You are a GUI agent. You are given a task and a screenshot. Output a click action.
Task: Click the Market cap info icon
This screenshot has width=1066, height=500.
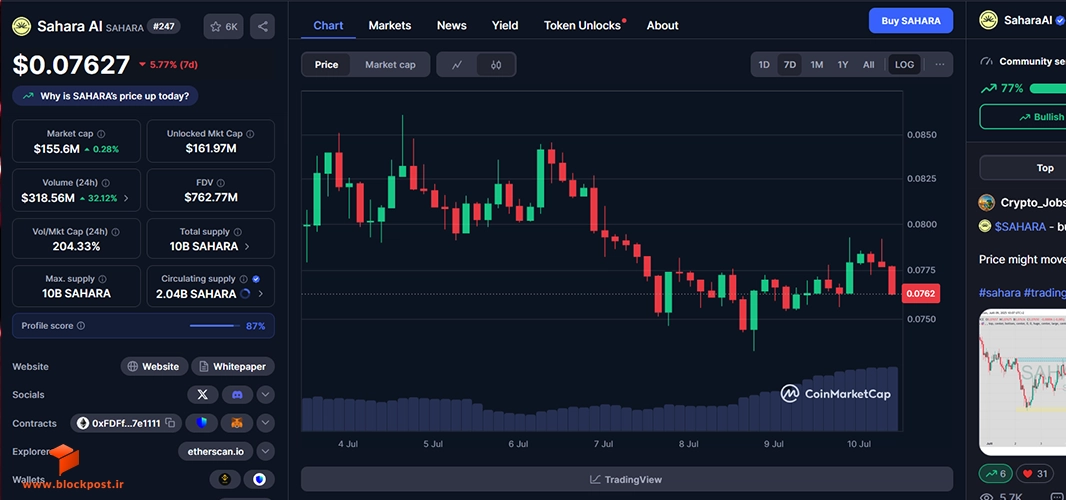pos(101,134)
